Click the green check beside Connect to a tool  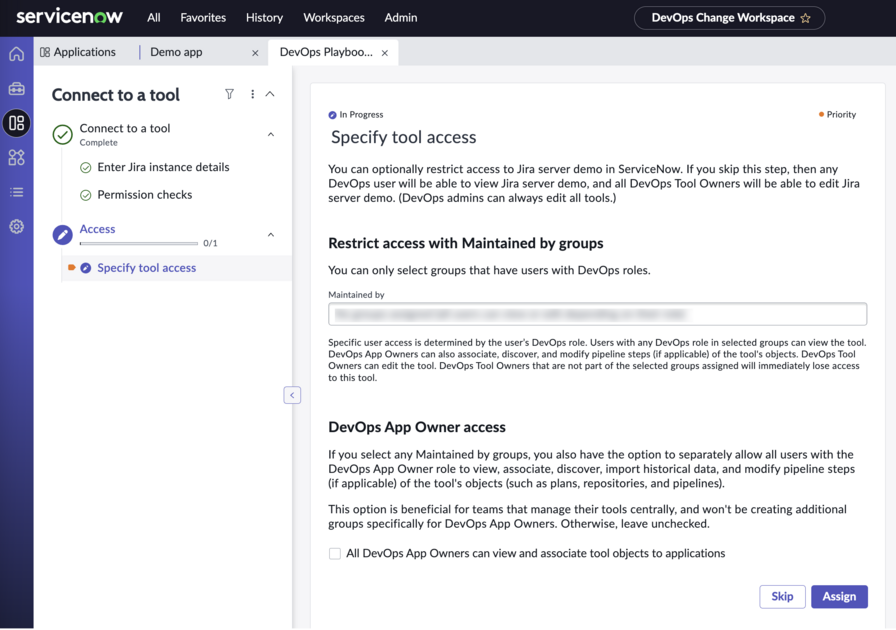click(x=62, y=135)
